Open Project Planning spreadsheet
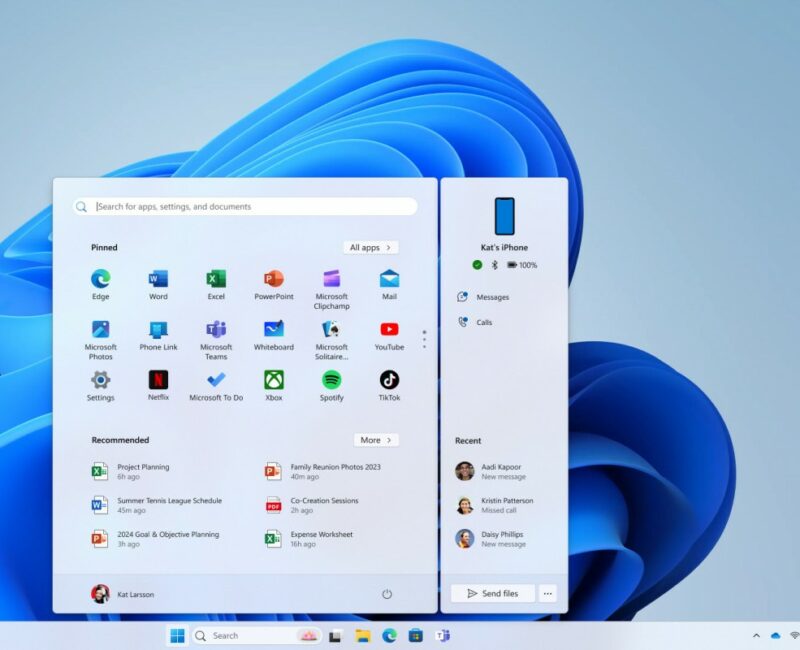Image resolution: width=800 pixels, height=650 pixels. point(131,471)
